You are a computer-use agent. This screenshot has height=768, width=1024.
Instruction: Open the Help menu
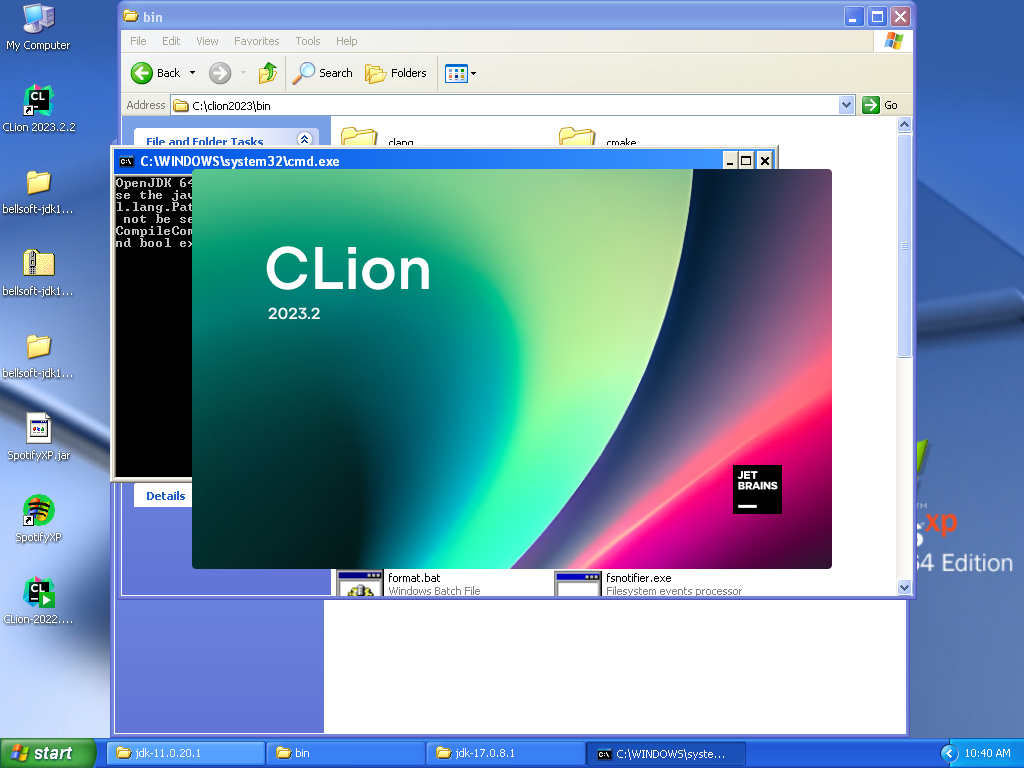point(346,41)
